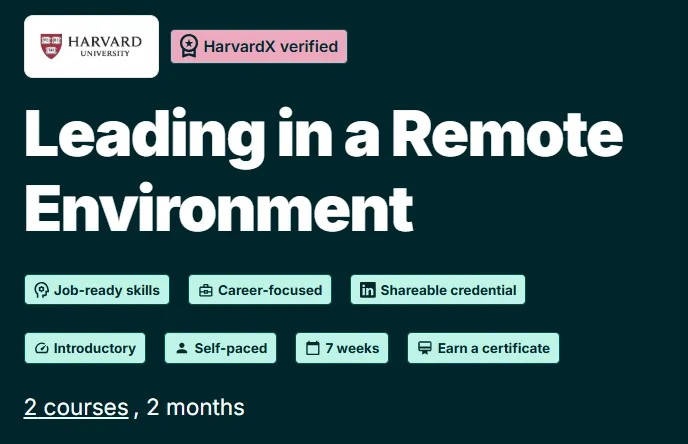
Task: Open the 2 courses link
Action: (76, 408)
